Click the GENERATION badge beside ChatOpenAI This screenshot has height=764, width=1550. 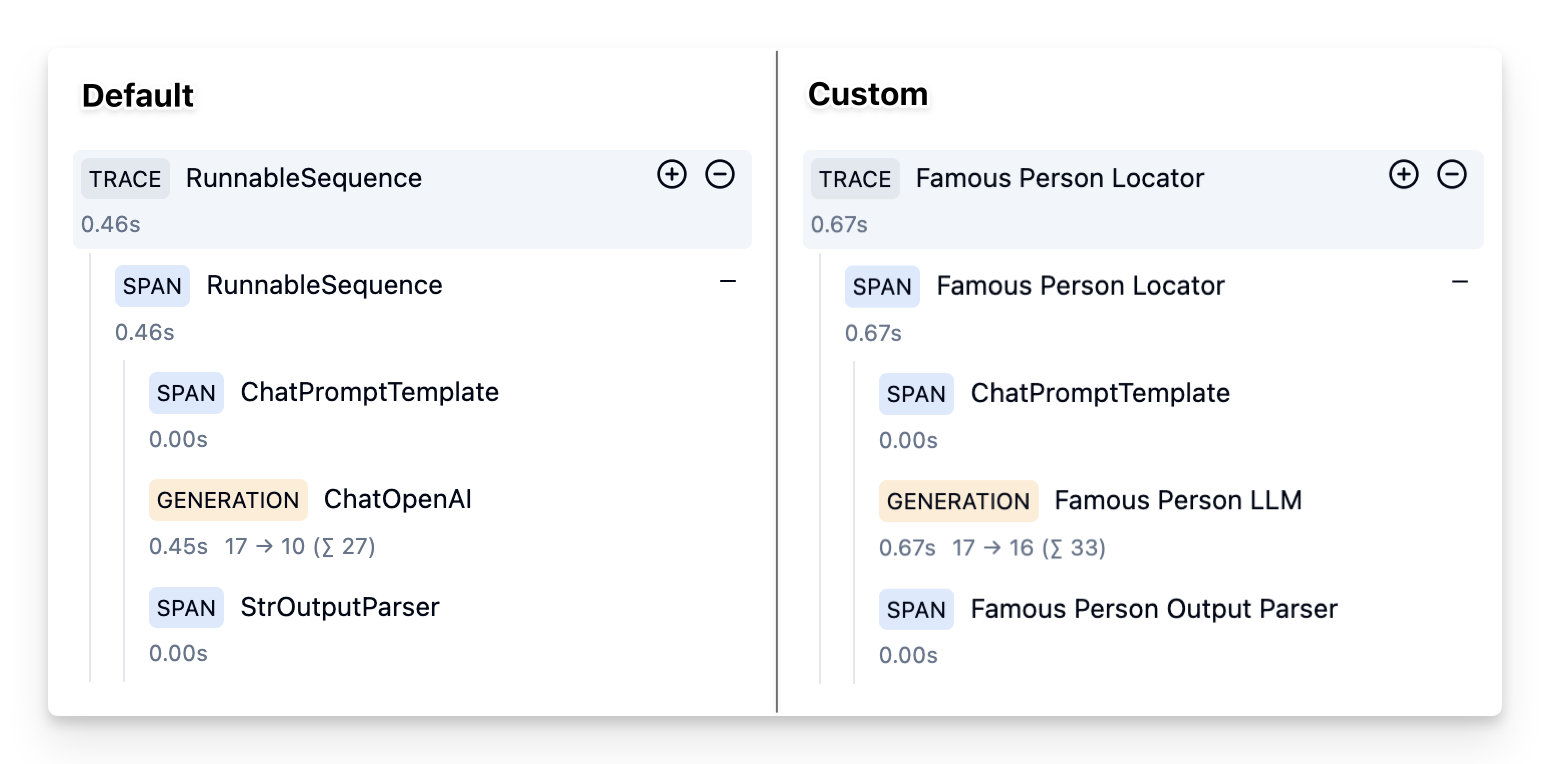click(228, 500)
